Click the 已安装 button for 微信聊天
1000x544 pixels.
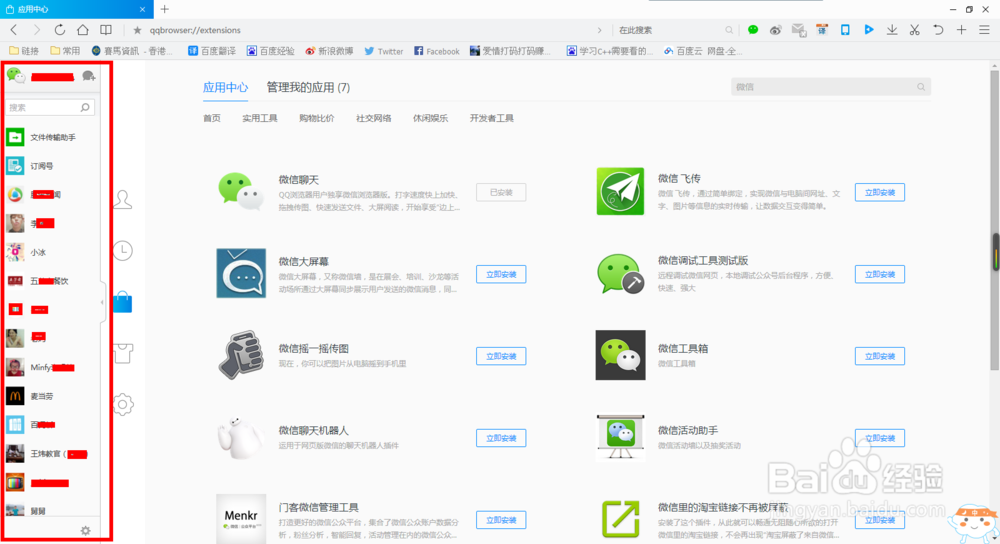click(501, 193)
